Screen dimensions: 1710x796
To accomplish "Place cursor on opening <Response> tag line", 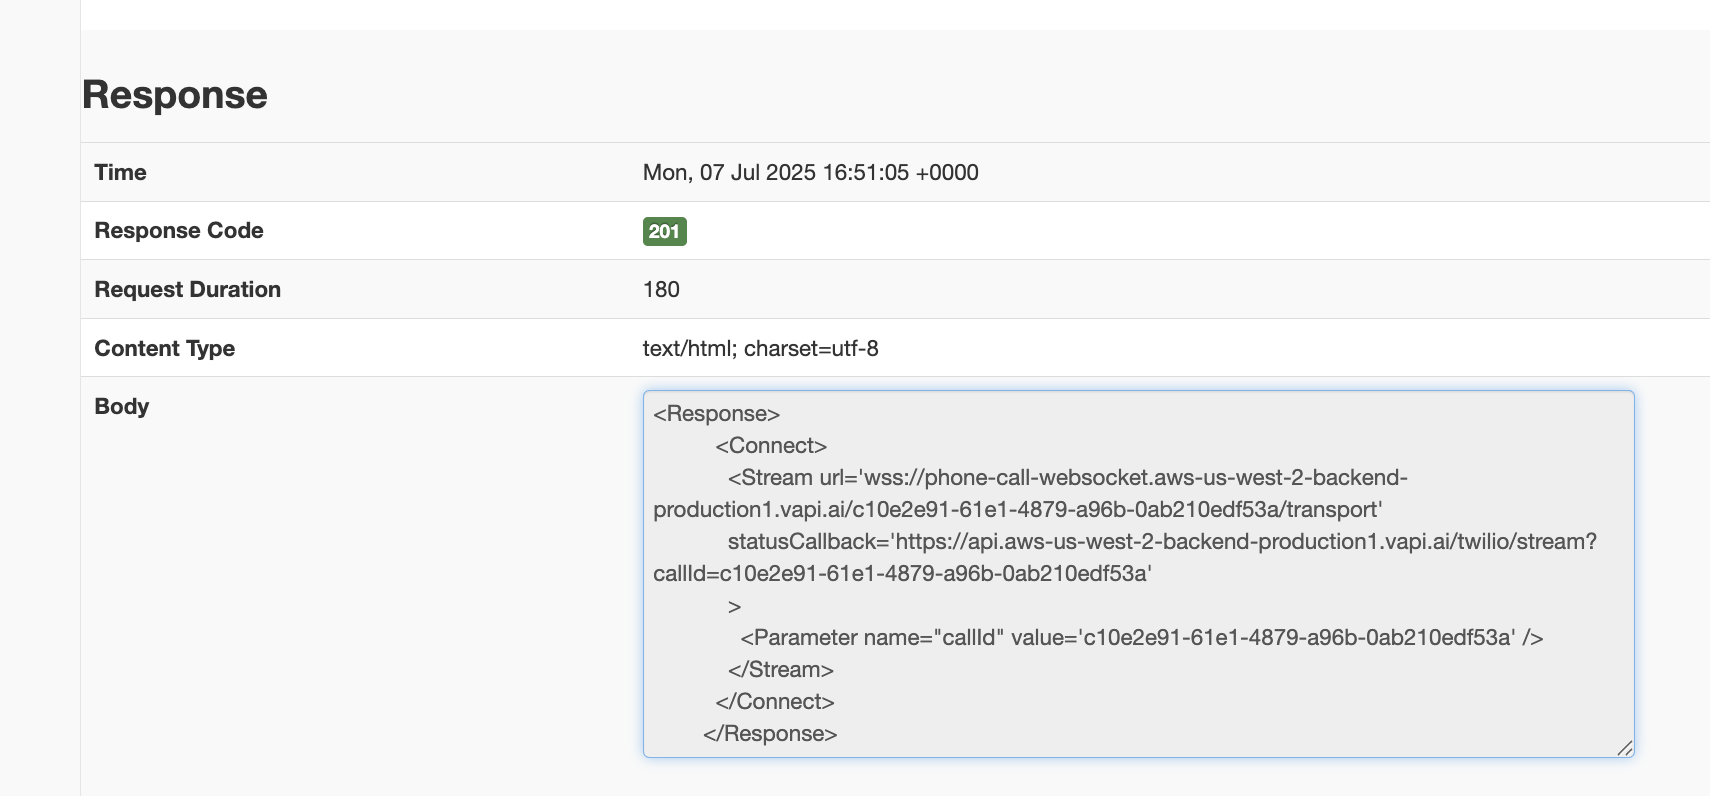I will pyautogui.click(x=716, y=414).
